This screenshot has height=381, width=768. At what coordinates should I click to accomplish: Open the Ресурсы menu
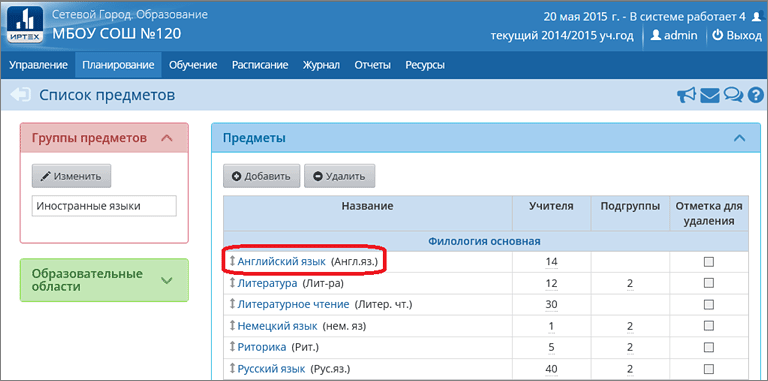425,65
